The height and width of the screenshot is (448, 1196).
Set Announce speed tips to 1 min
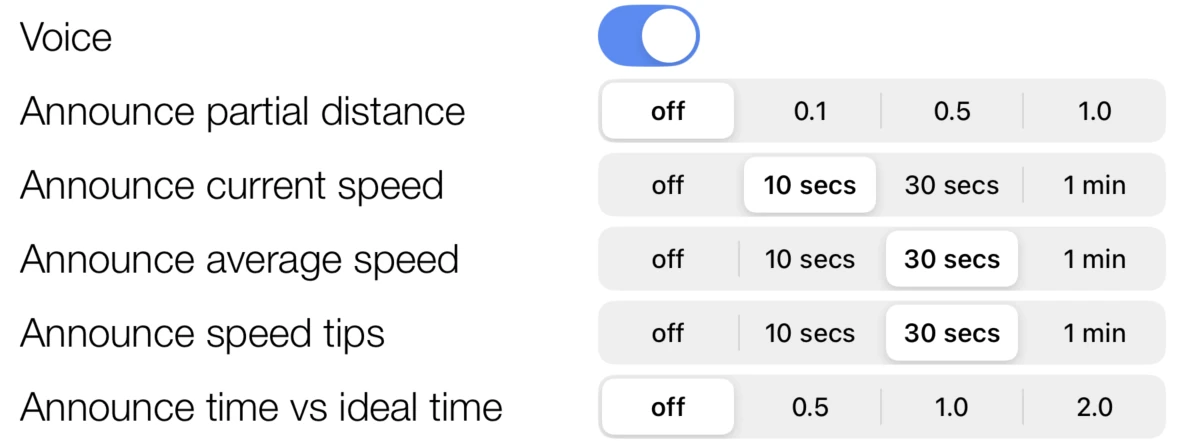(1094, 333)
